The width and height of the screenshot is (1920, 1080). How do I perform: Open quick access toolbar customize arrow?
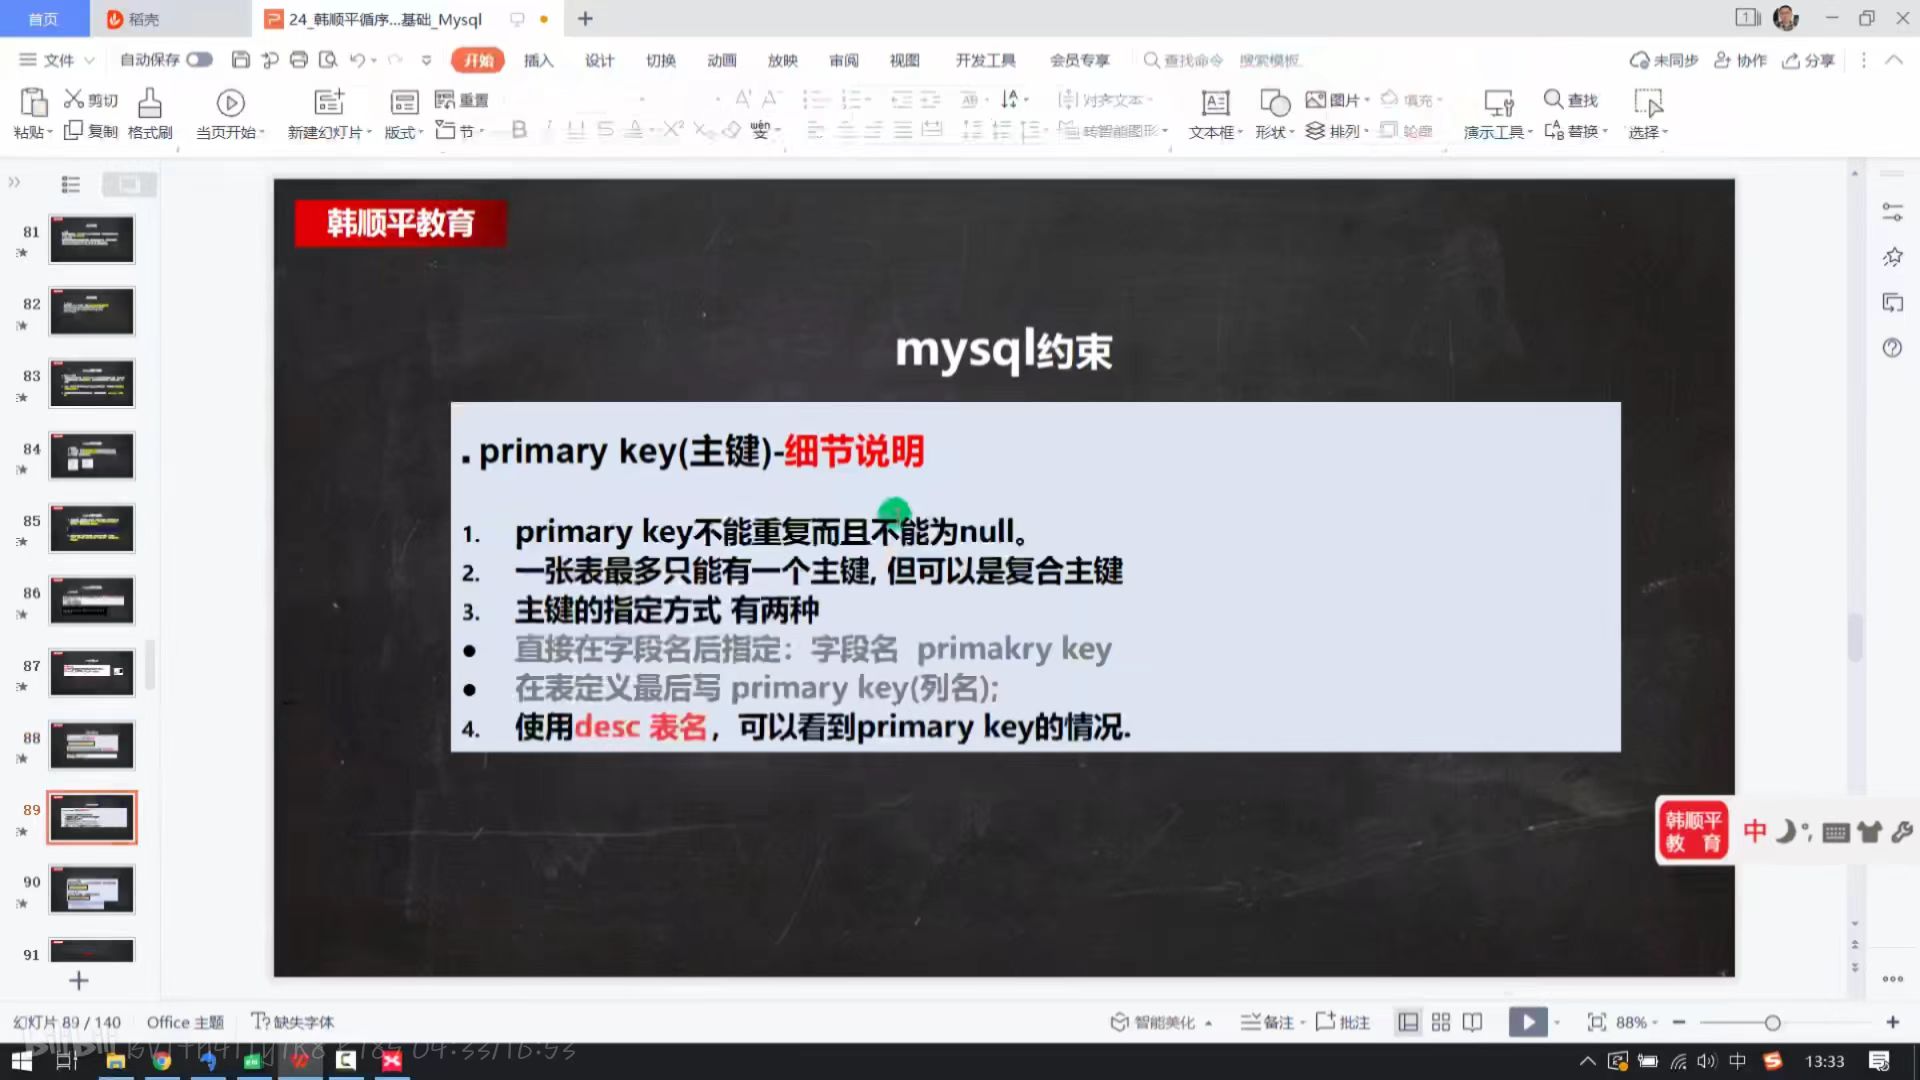click(x=426, y=60)
